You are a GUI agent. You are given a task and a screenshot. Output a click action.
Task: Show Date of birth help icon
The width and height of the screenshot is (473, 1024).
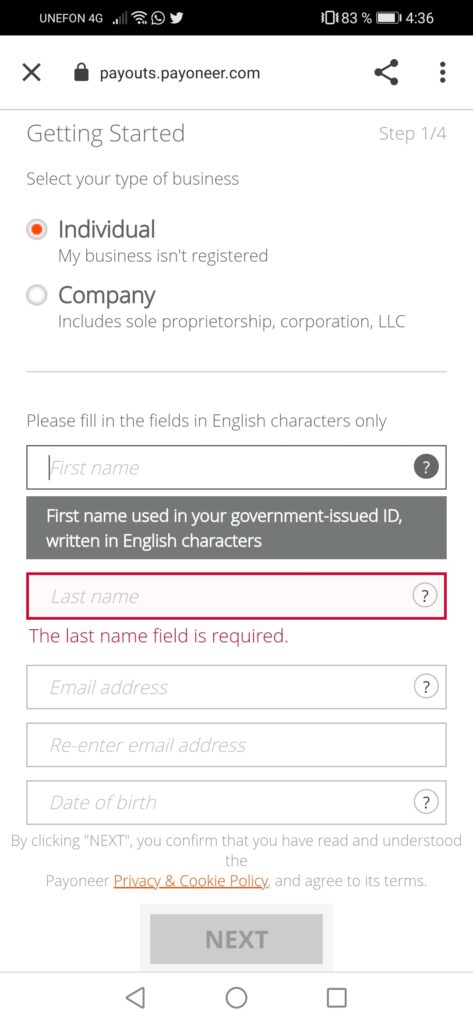(x=426, y=802)
